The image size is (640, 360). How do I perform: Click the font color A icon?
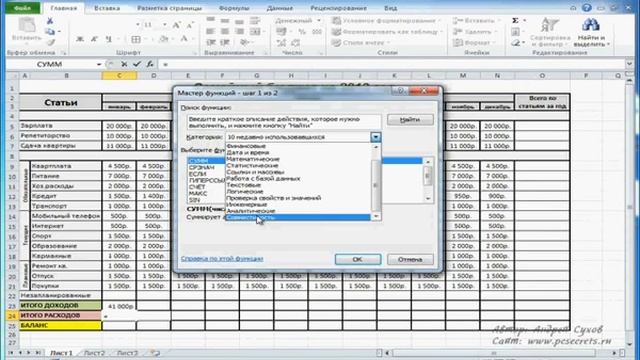[x=184, y=39]
